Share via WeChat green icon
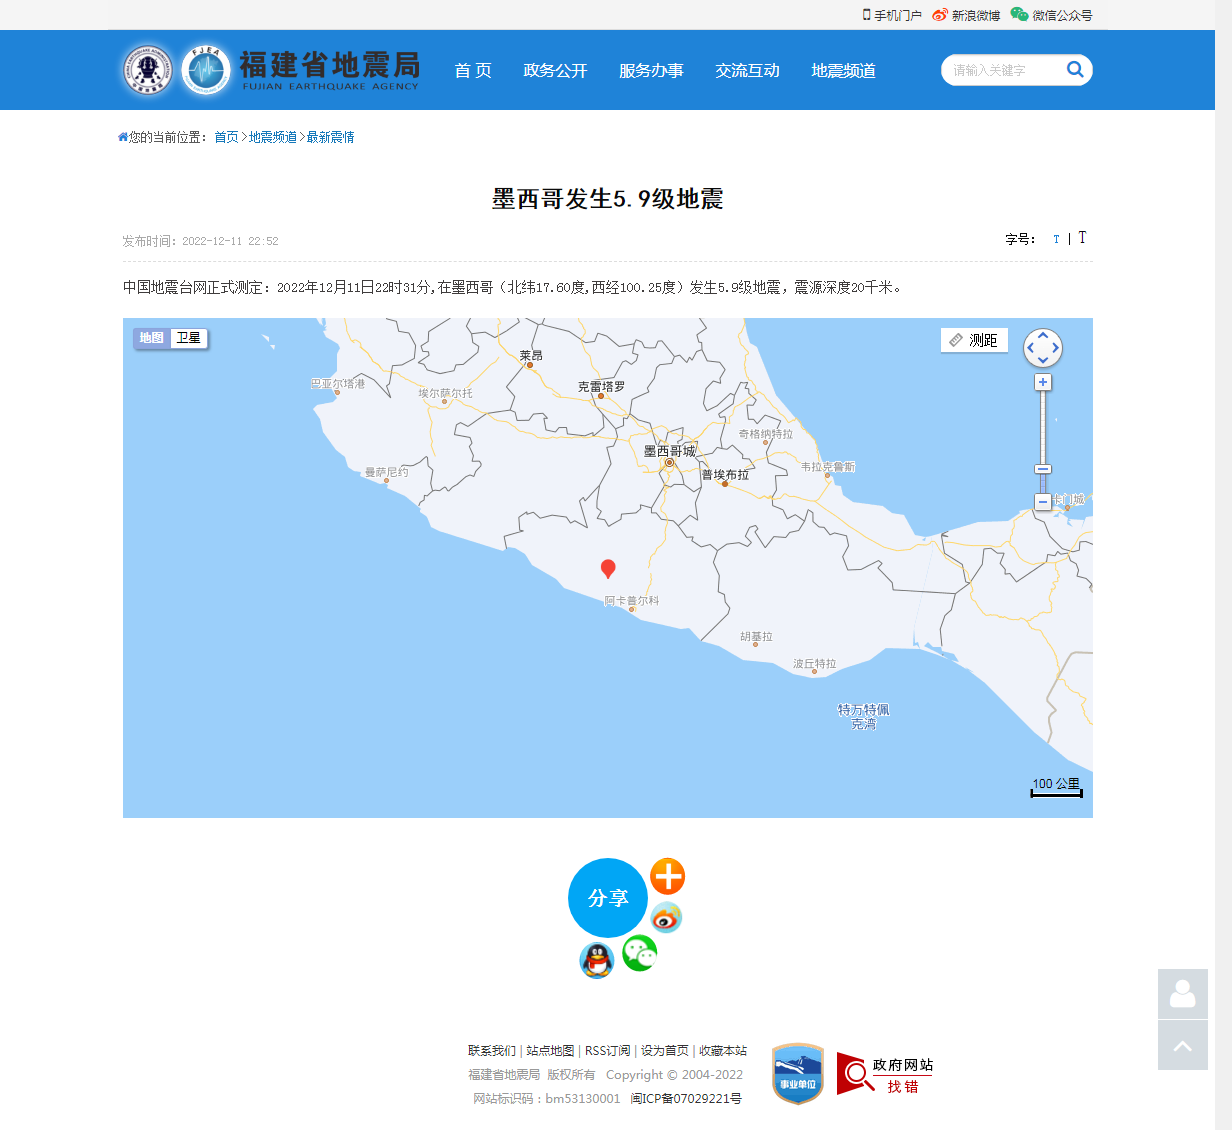This screenshot has height=1130, width=1232. [x=639, y=953]
